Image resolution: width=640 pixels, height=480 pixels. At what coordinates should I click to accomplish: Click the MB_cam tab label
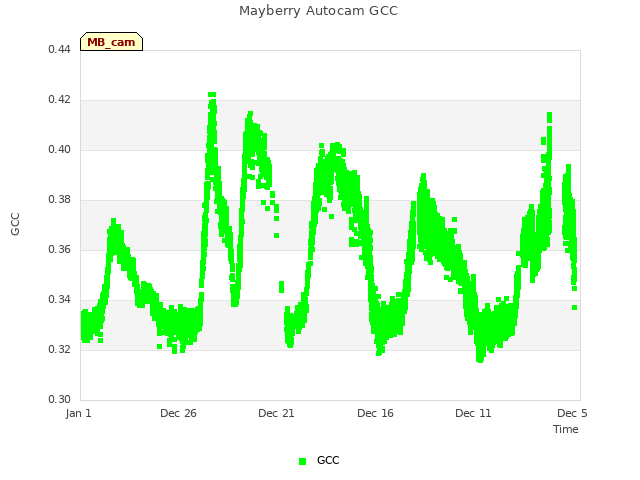(111, 42)
